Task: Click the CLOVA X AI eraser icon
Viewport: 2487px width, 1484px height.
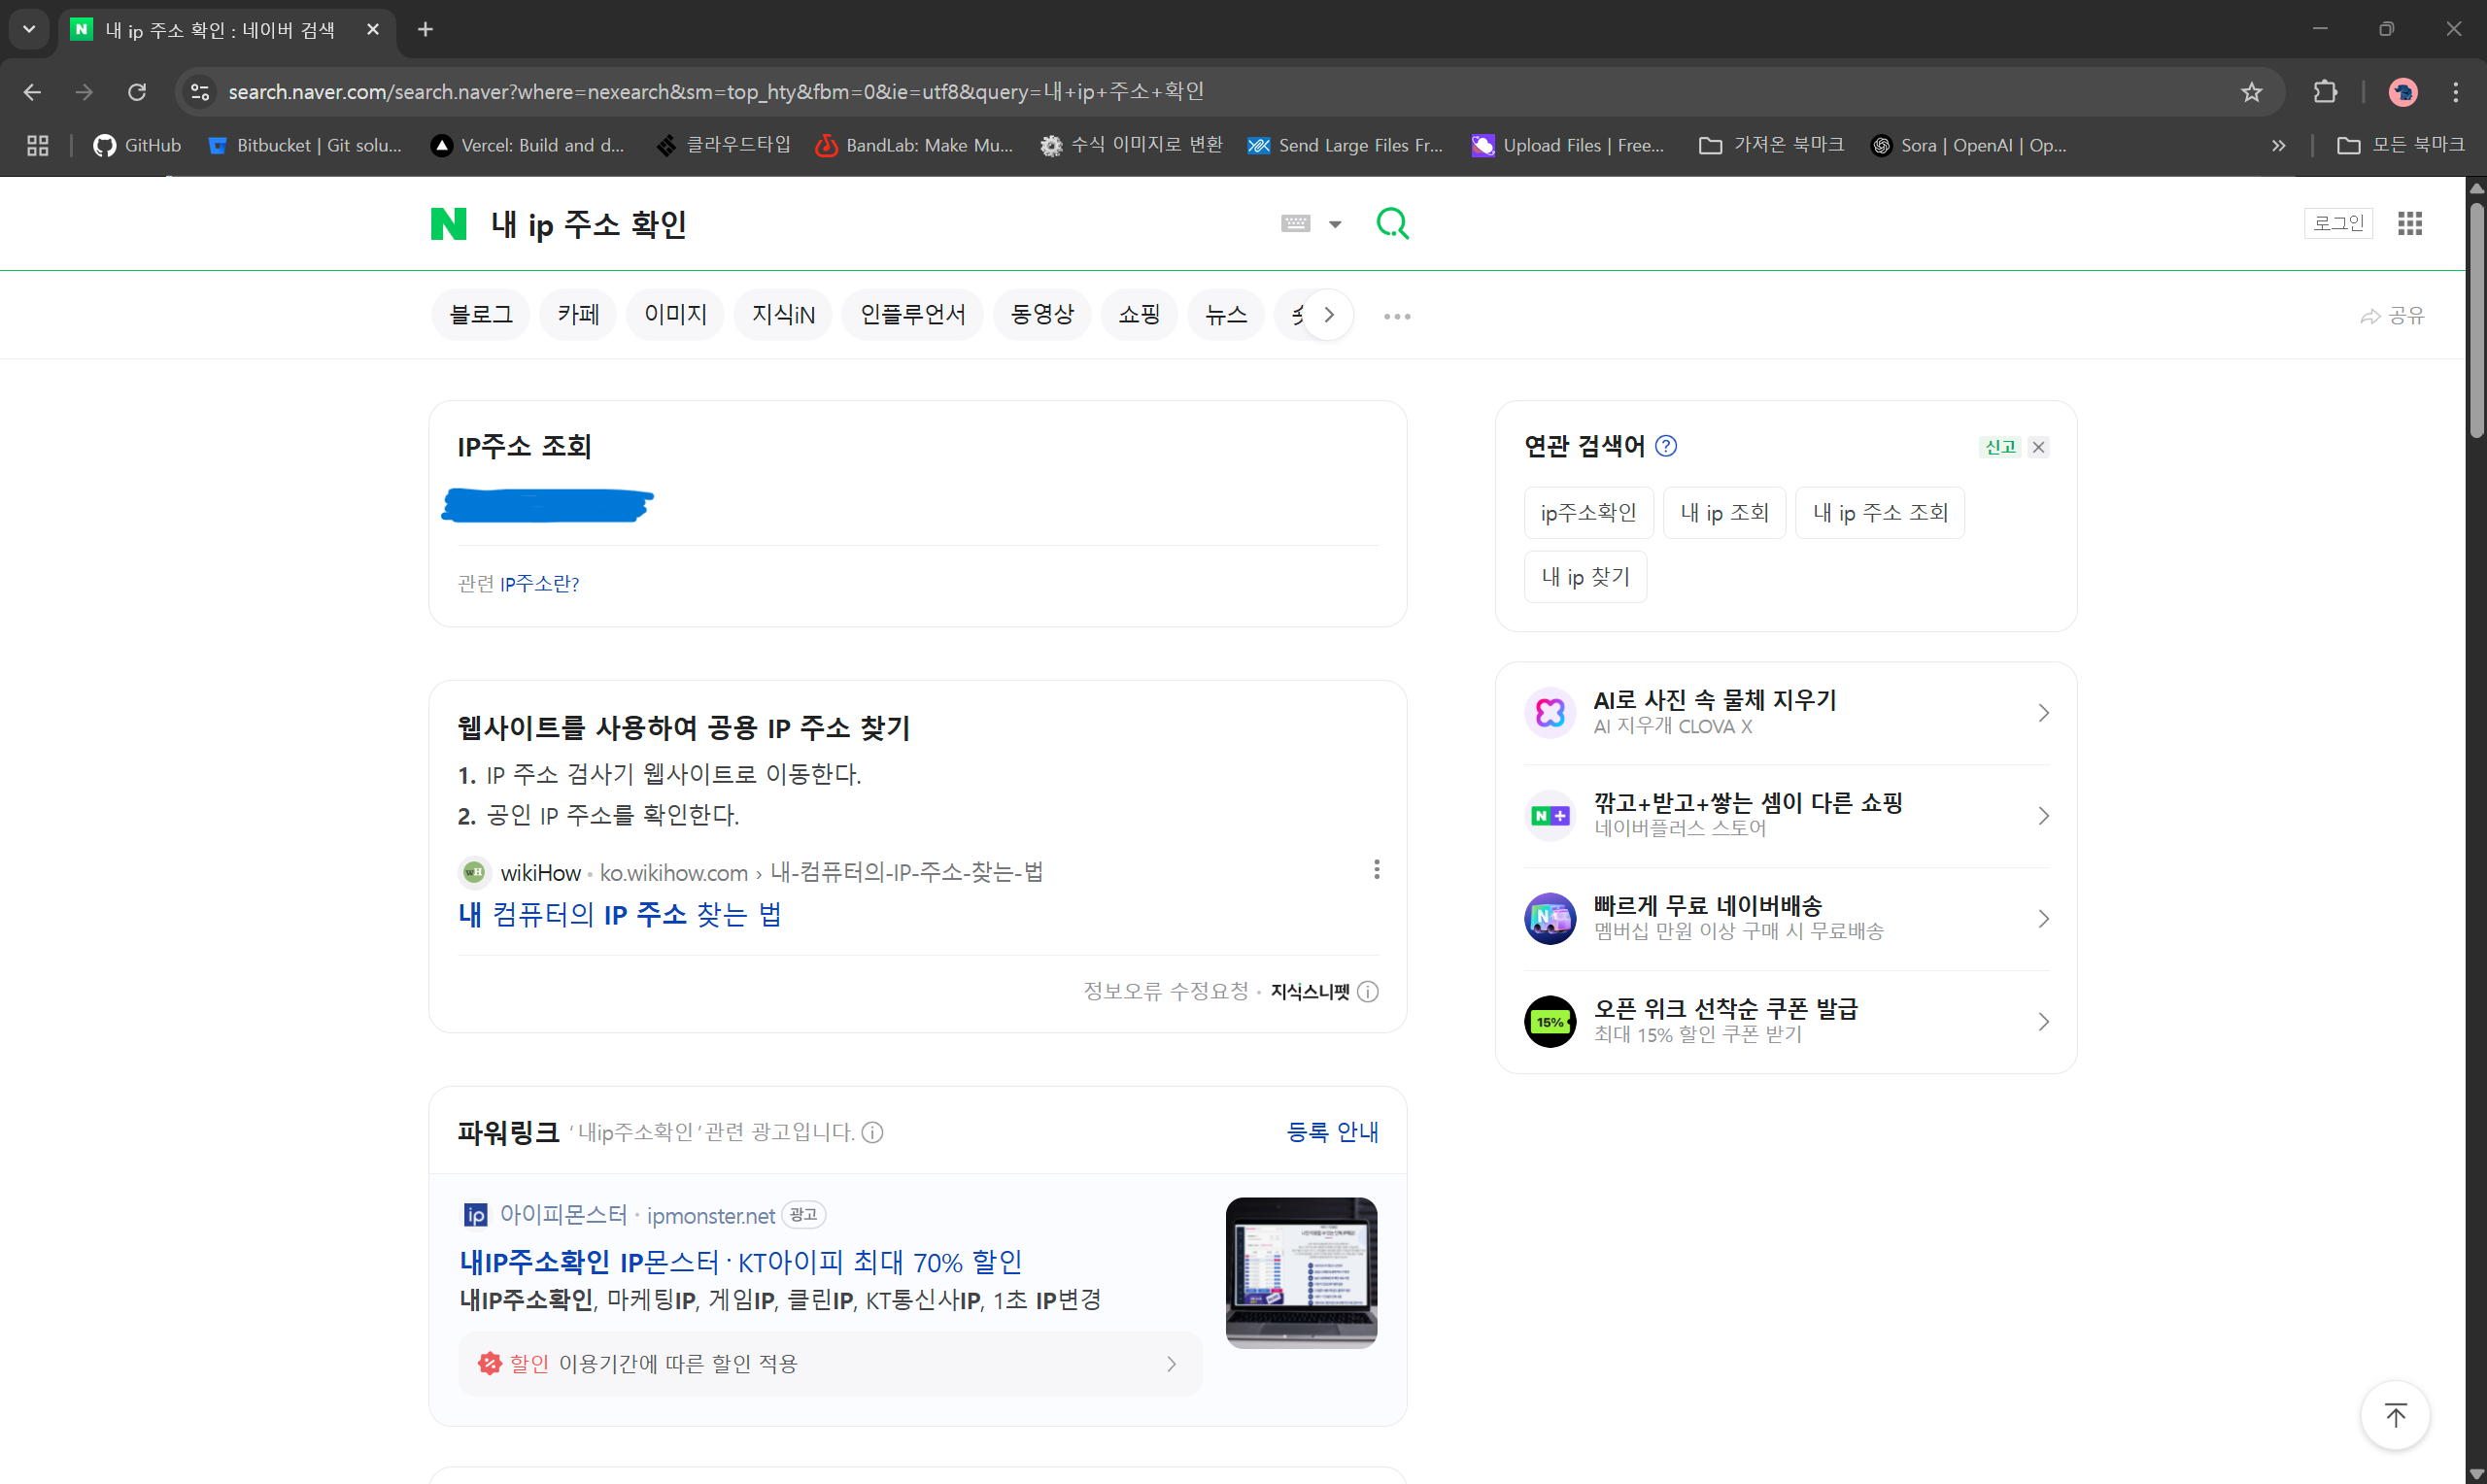Action: pos(1550,713)
